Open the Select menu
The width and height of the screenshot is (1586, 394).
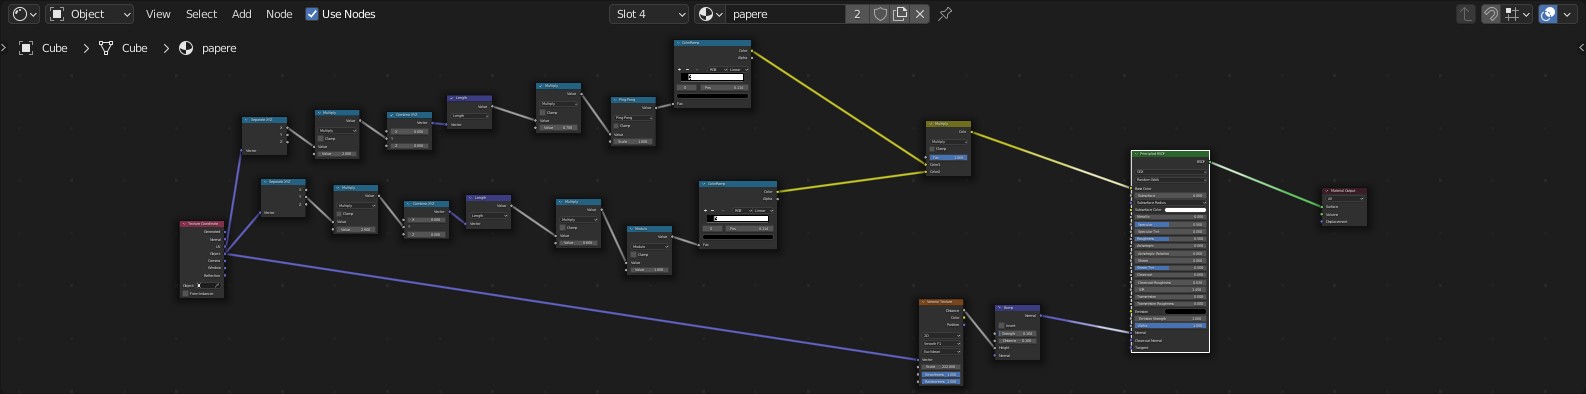pyautogui.click(x=201, y=14)
